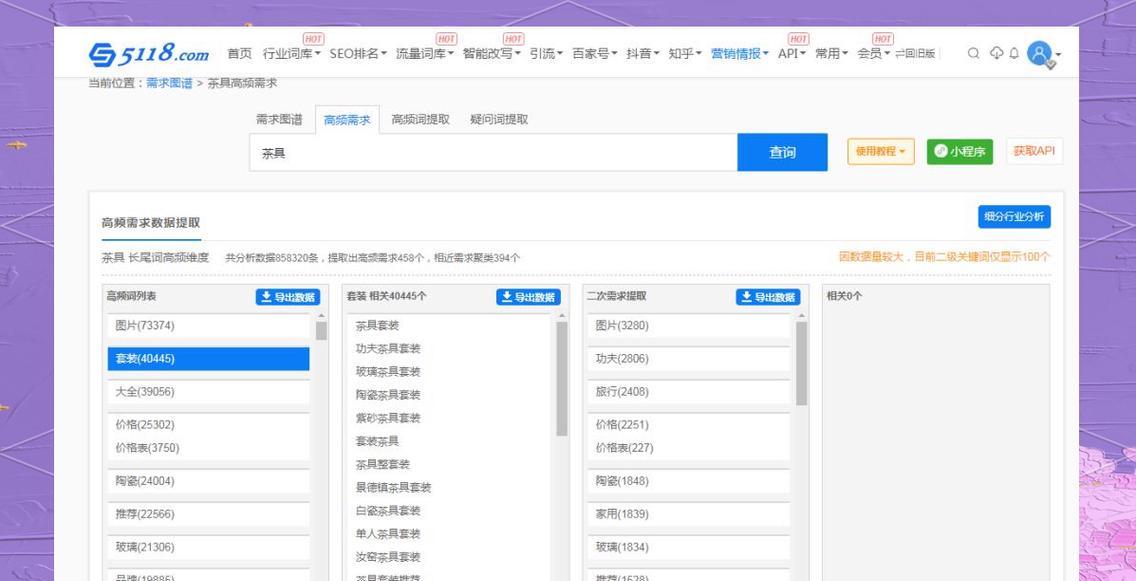Select 推荐(22566) entry
Viewport: 1136px width, 581px height.
tap(209, 514)
